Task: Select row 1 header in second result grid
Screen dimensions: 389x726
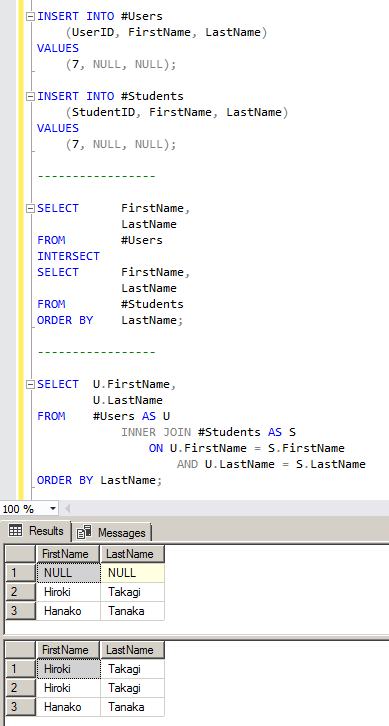Action: (x=20, y=669)
